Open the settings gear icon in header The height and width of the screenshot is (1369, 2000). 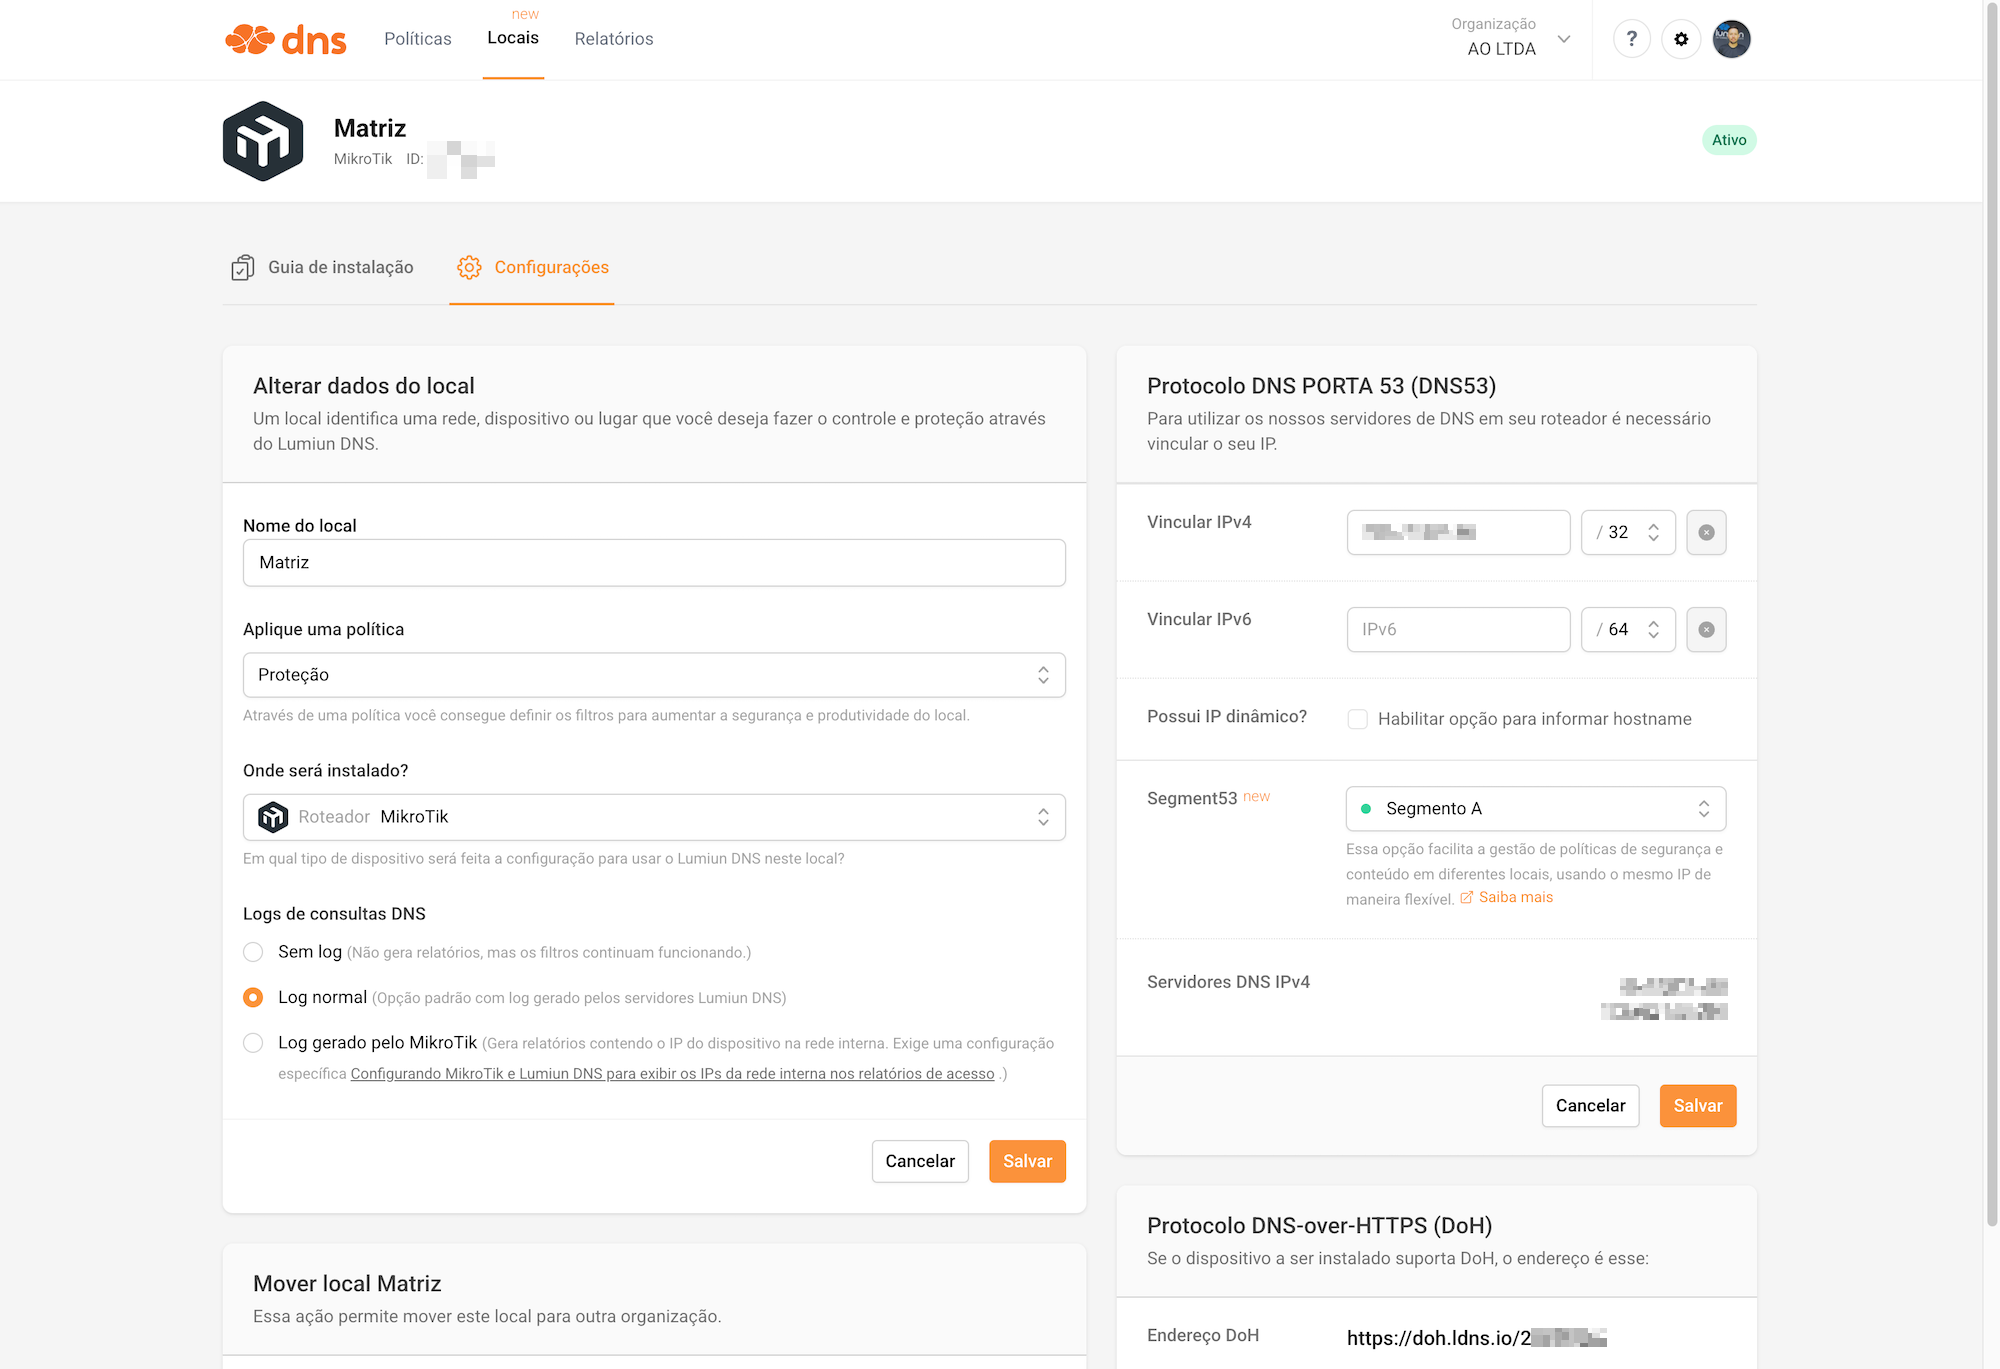pos(1681,39)
